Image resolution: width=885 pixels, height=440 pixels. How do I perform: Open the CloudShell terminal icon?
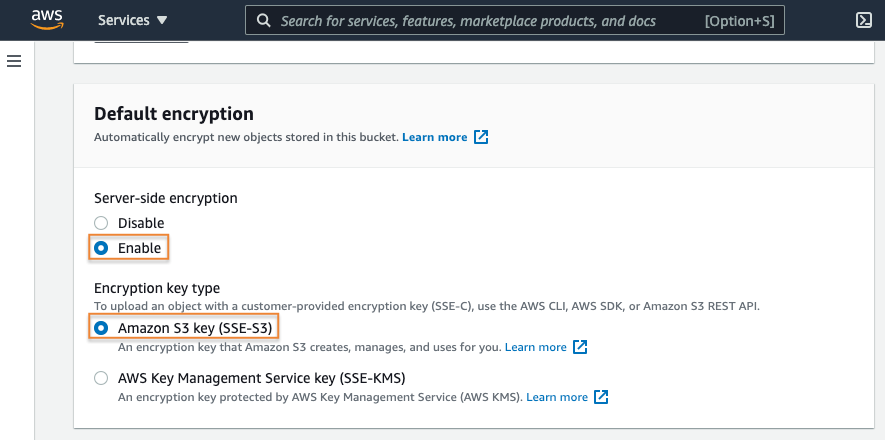point(864,21)
